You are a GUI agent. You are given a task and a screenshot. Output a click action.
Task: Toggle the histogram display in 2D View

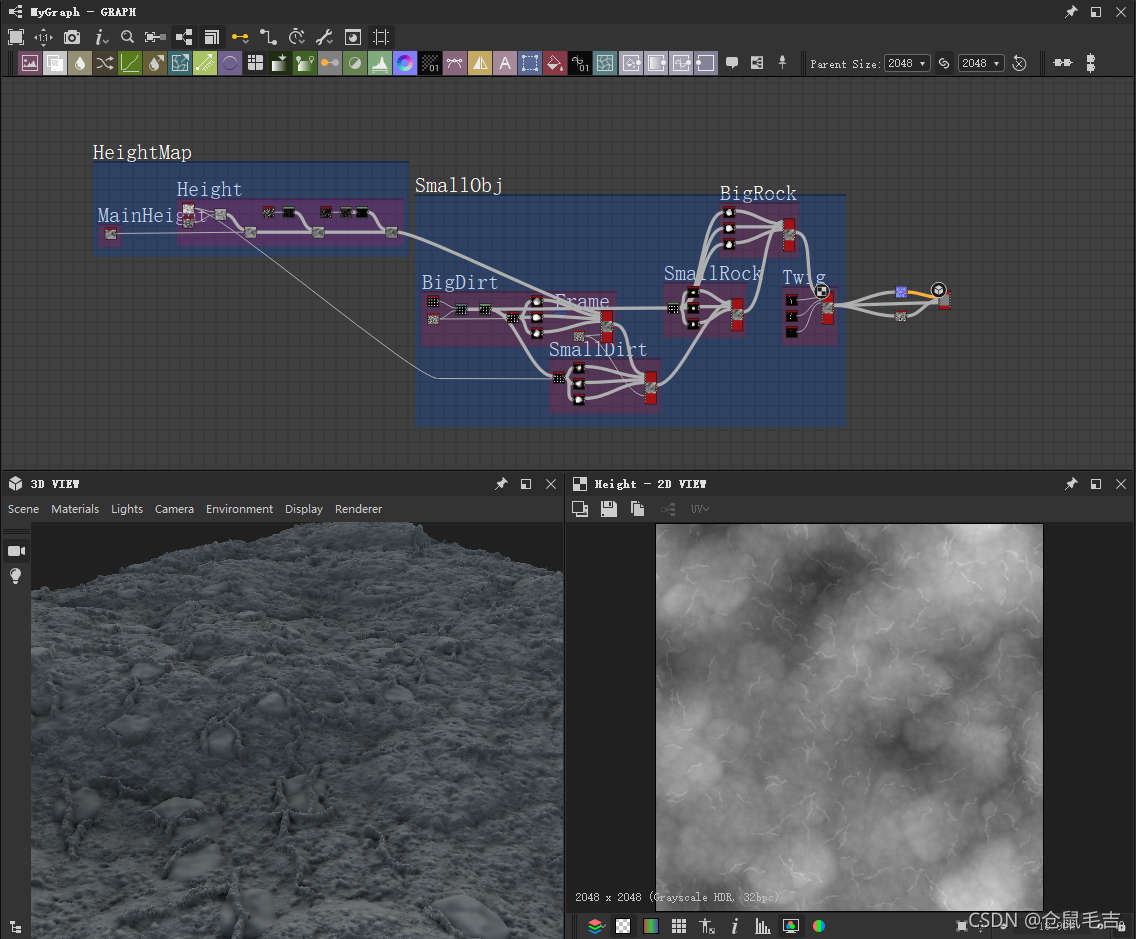point(762,925)
